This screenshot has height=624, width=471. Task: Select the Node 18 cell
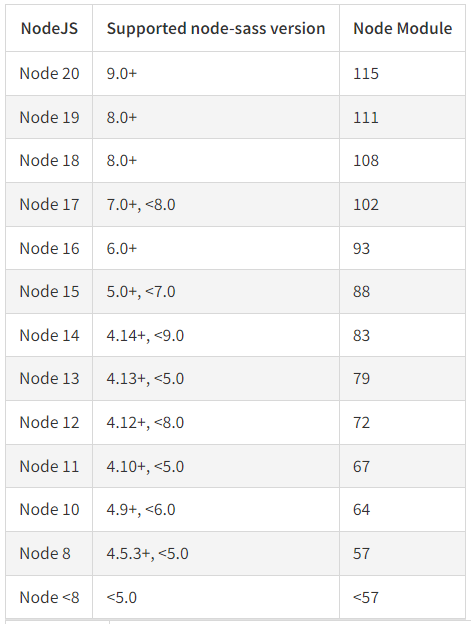point(49,160)
